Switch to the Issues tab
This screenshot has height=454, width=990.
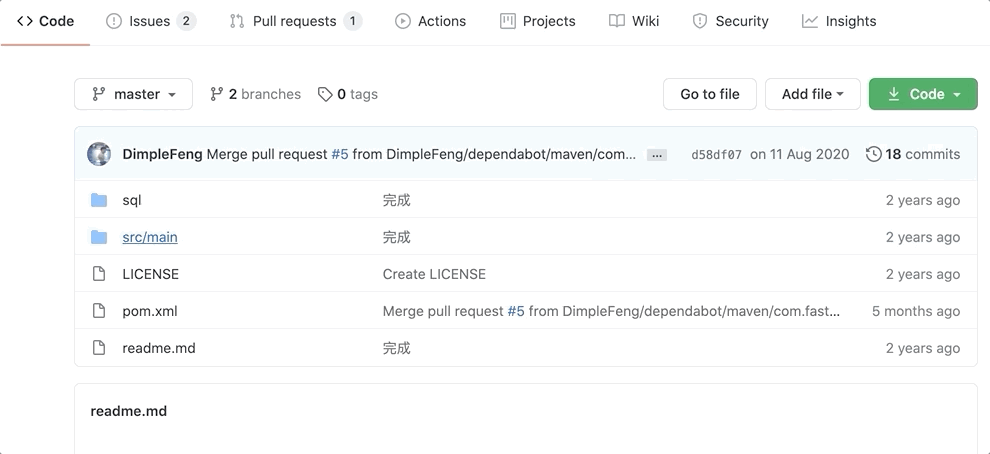click(x=150, y=21)
